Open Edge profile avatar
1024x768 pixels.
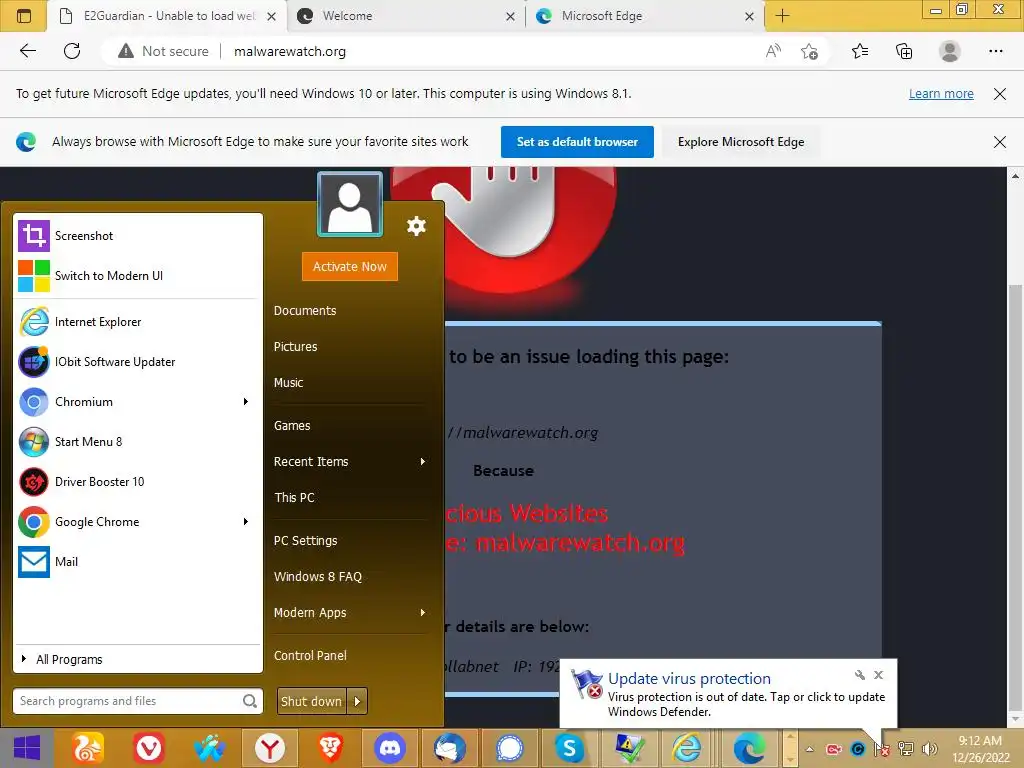pos(950,51)
